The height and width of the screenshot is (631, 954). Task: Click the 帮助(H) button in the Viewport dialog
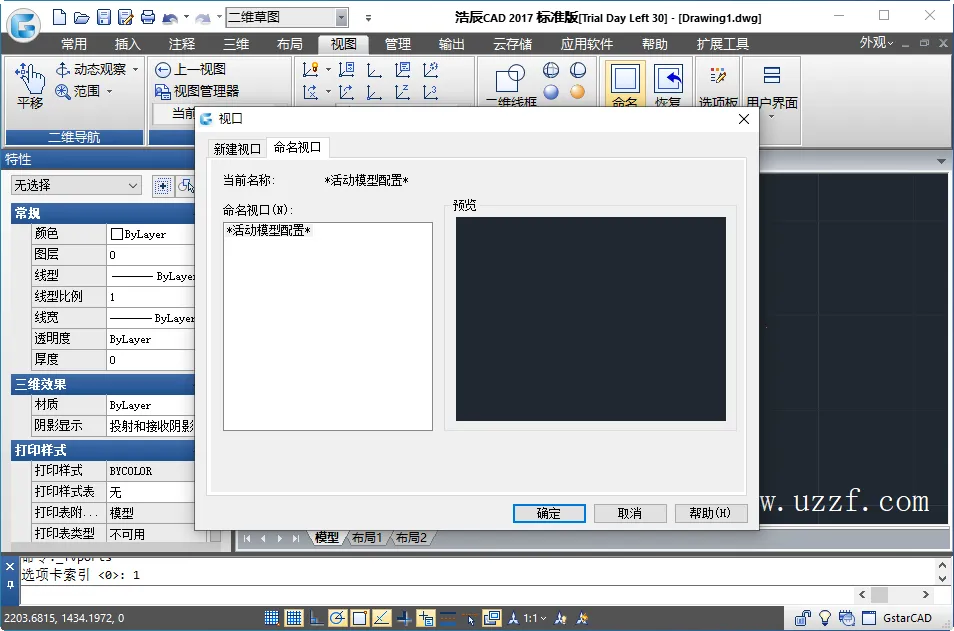pyautogui.click(x=711, y=512)
